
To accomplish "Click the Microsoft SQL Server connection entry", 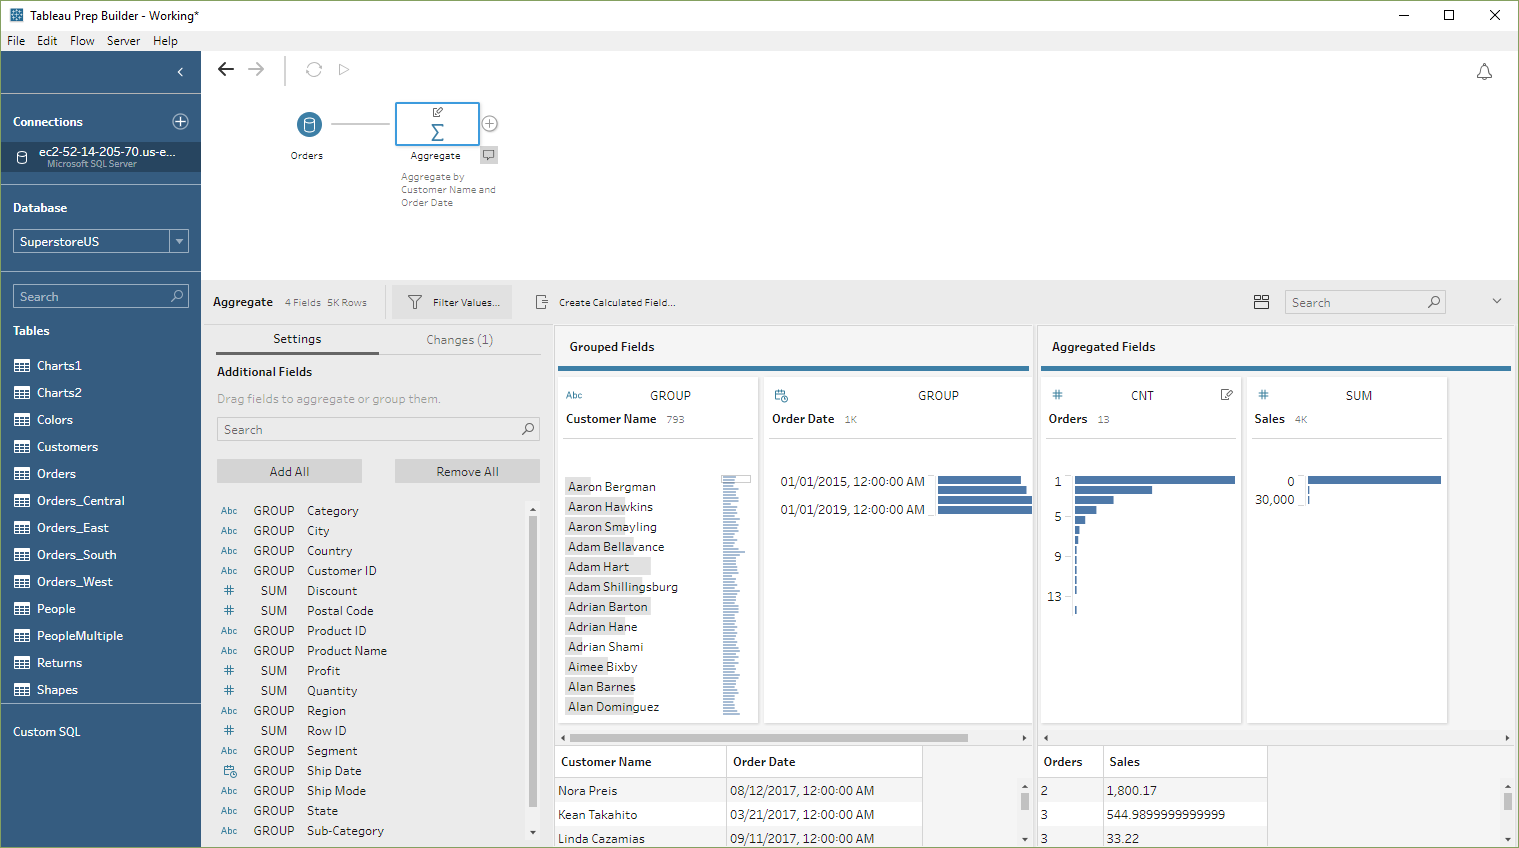I will point(100,157).
